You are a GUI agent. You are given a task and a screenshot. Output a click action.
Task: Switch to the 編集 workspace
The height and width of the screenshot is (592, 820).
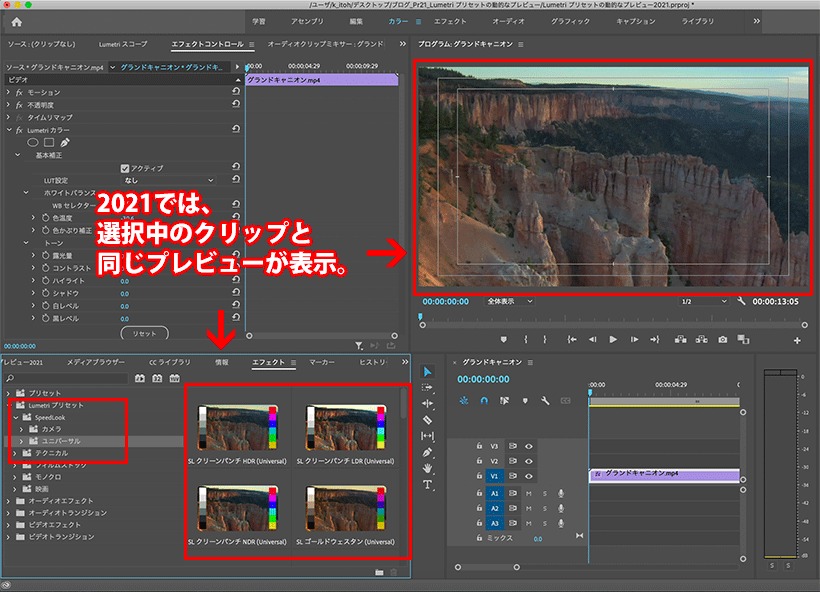click(x=356, y=21)
